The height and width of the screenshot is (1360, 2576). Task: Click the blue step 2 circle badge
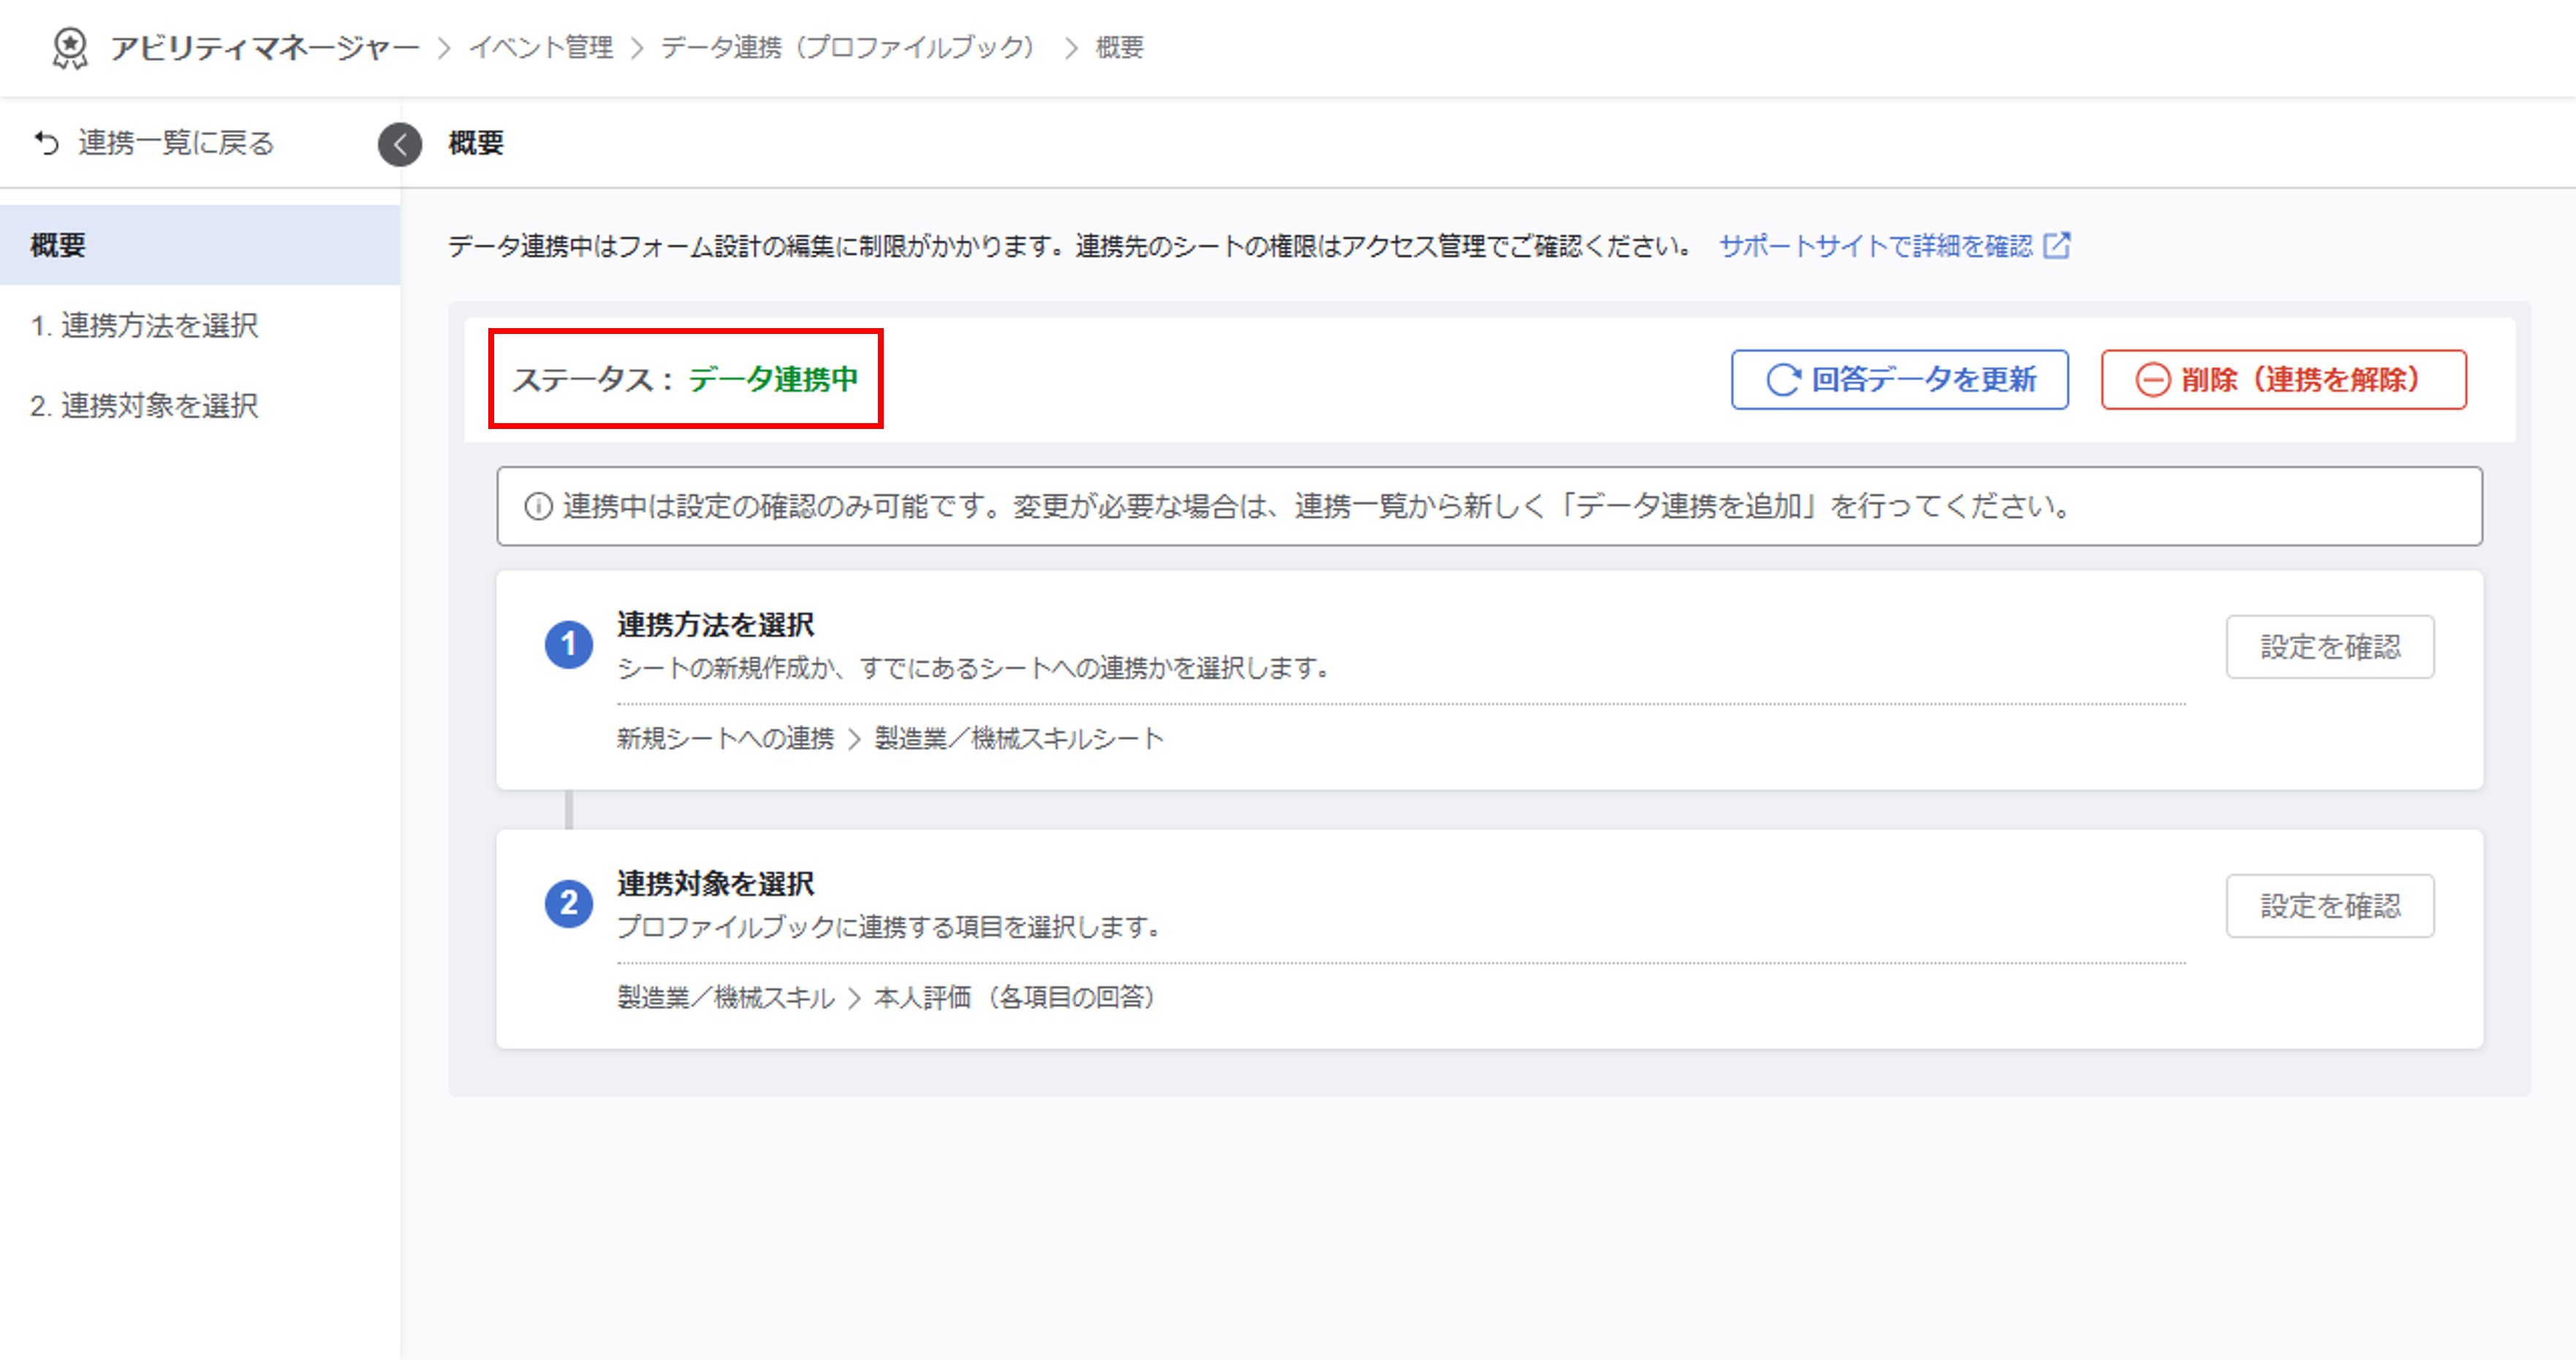click(568, 904)
